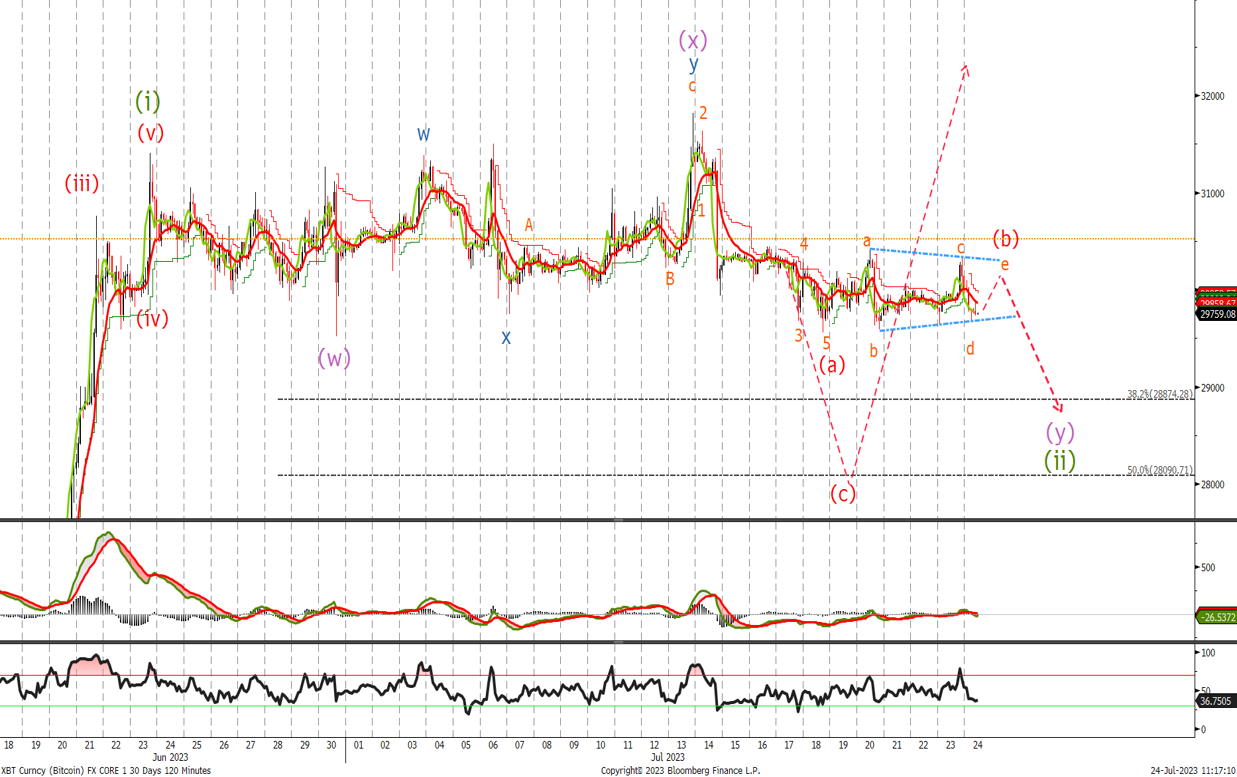Click the green (ii) target label

coord(1060,460)
